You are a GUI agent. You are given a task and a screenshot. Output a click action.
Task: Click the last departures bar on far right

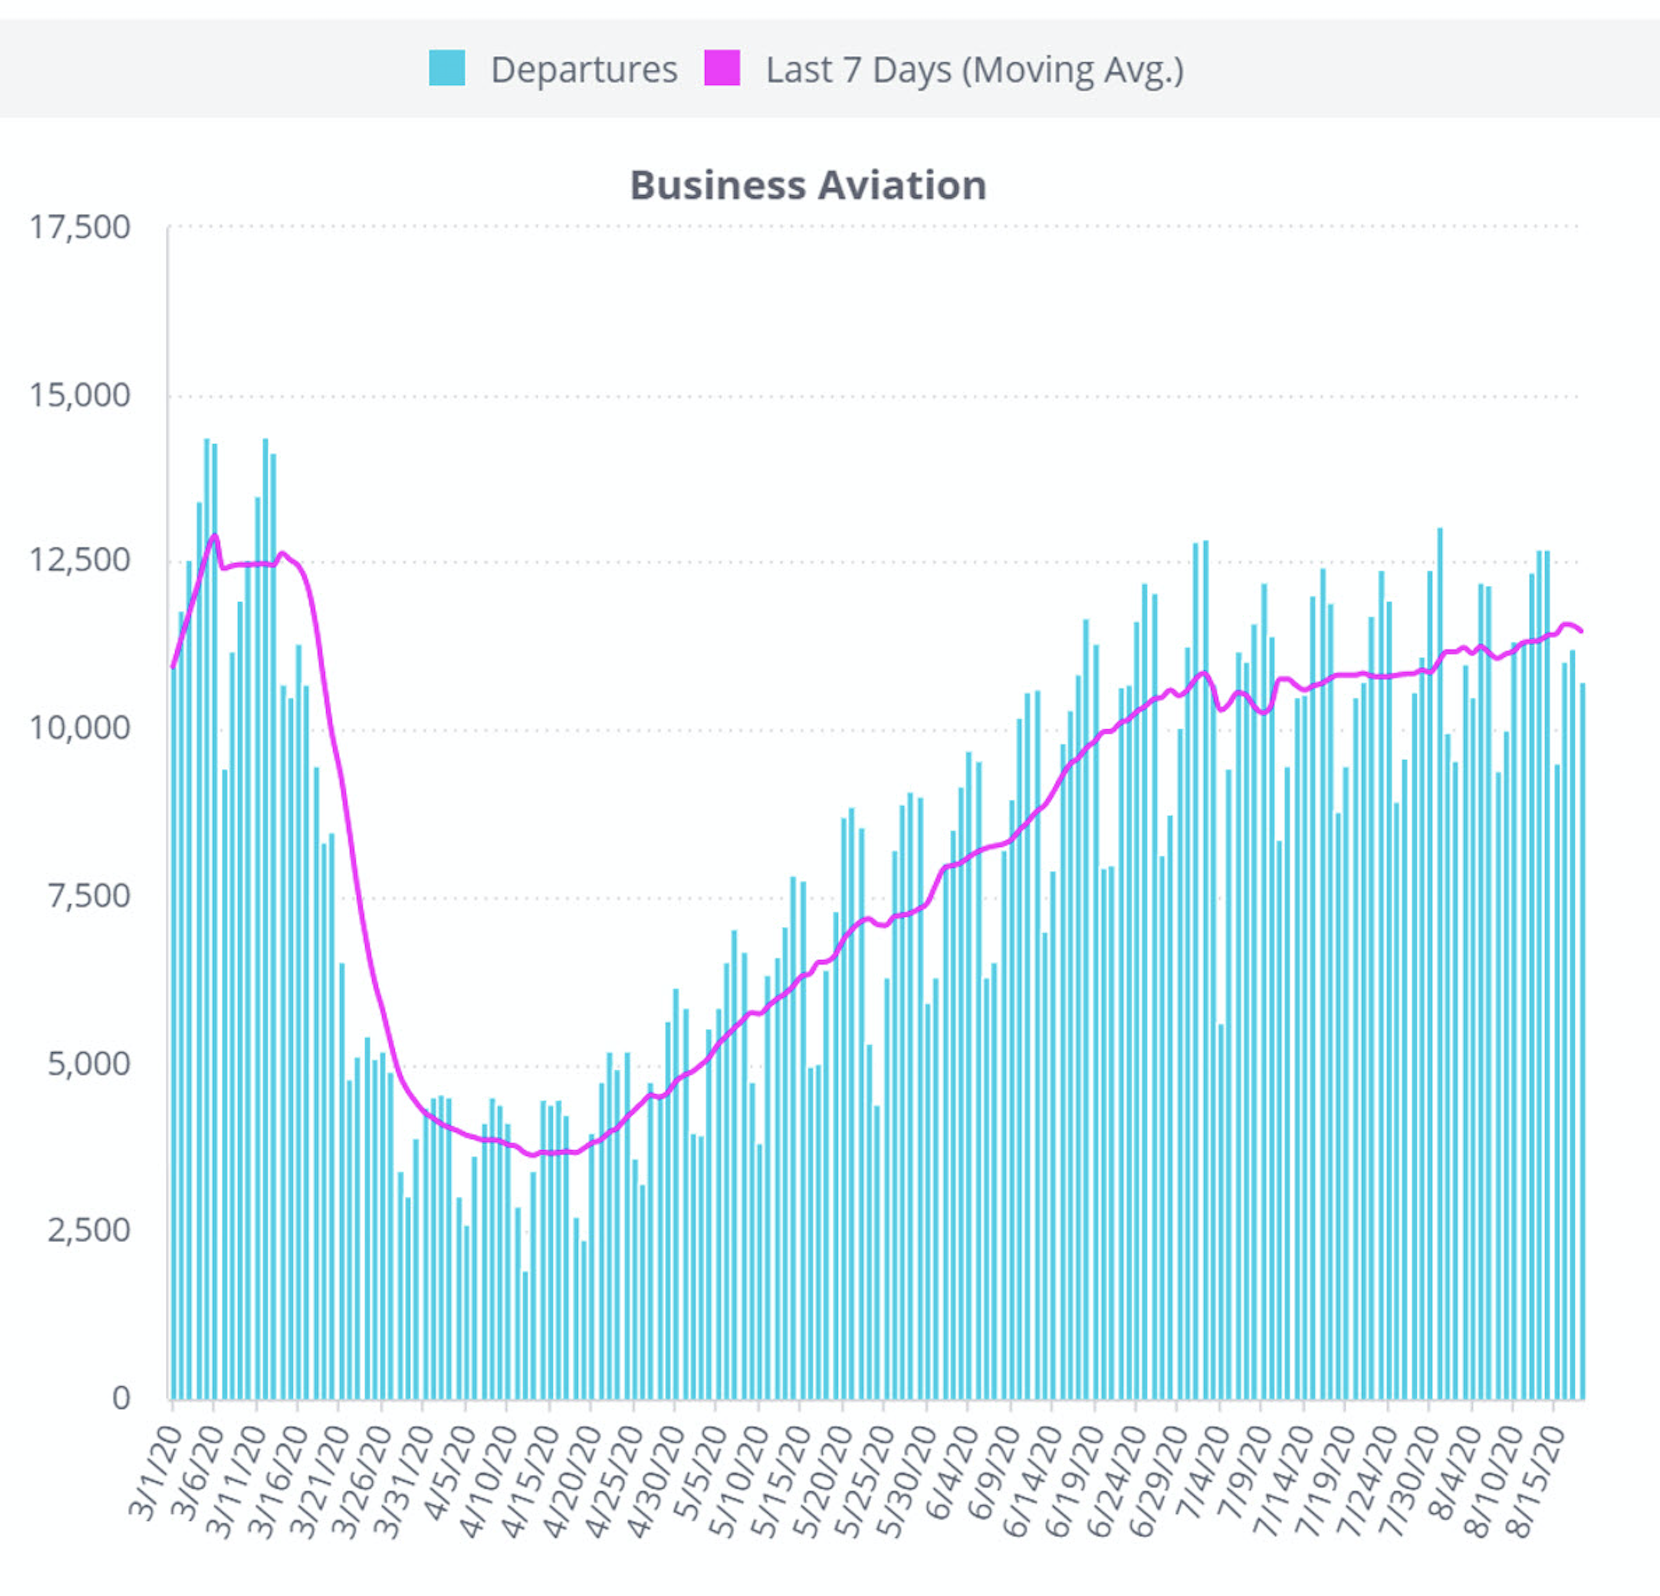(x=1582, y=1040)
